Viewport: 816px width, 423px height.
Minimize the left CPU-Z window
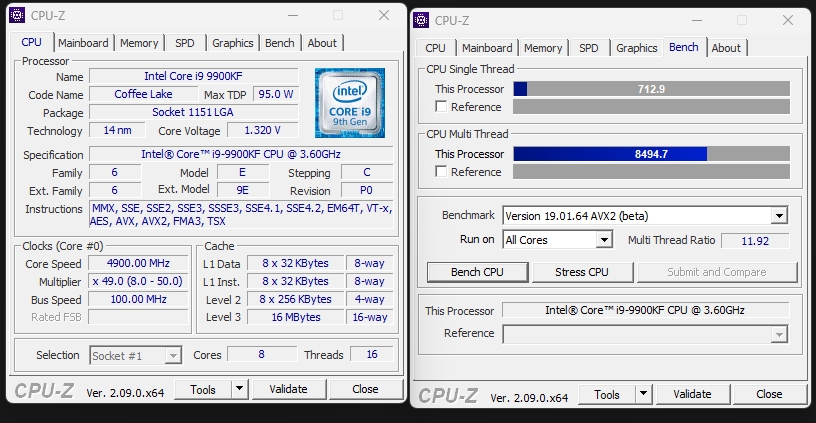coord(293,16)
